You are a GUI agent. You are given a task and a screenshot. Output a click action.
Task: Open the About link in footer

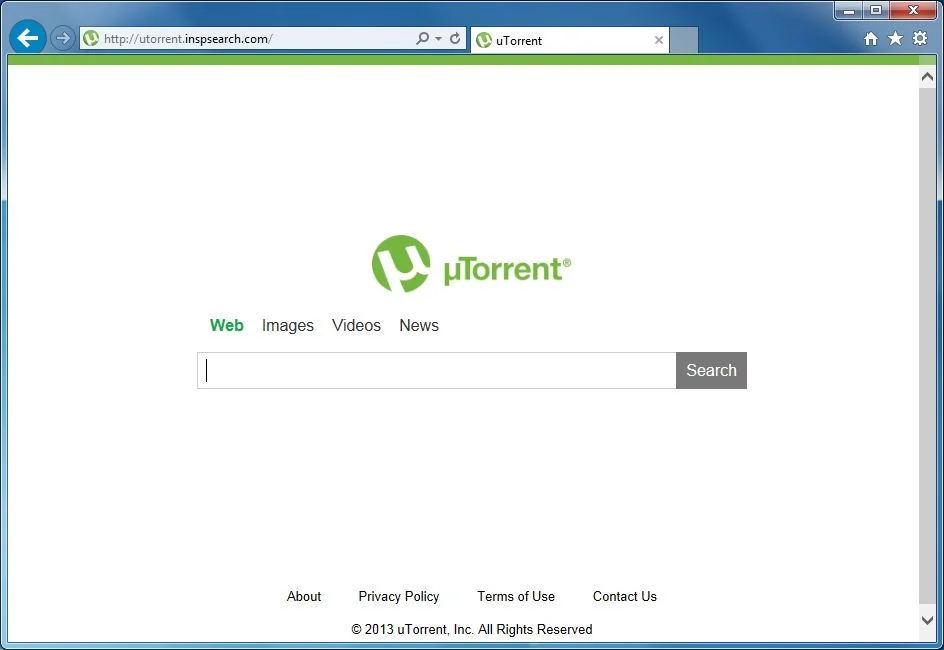point(304,596)
